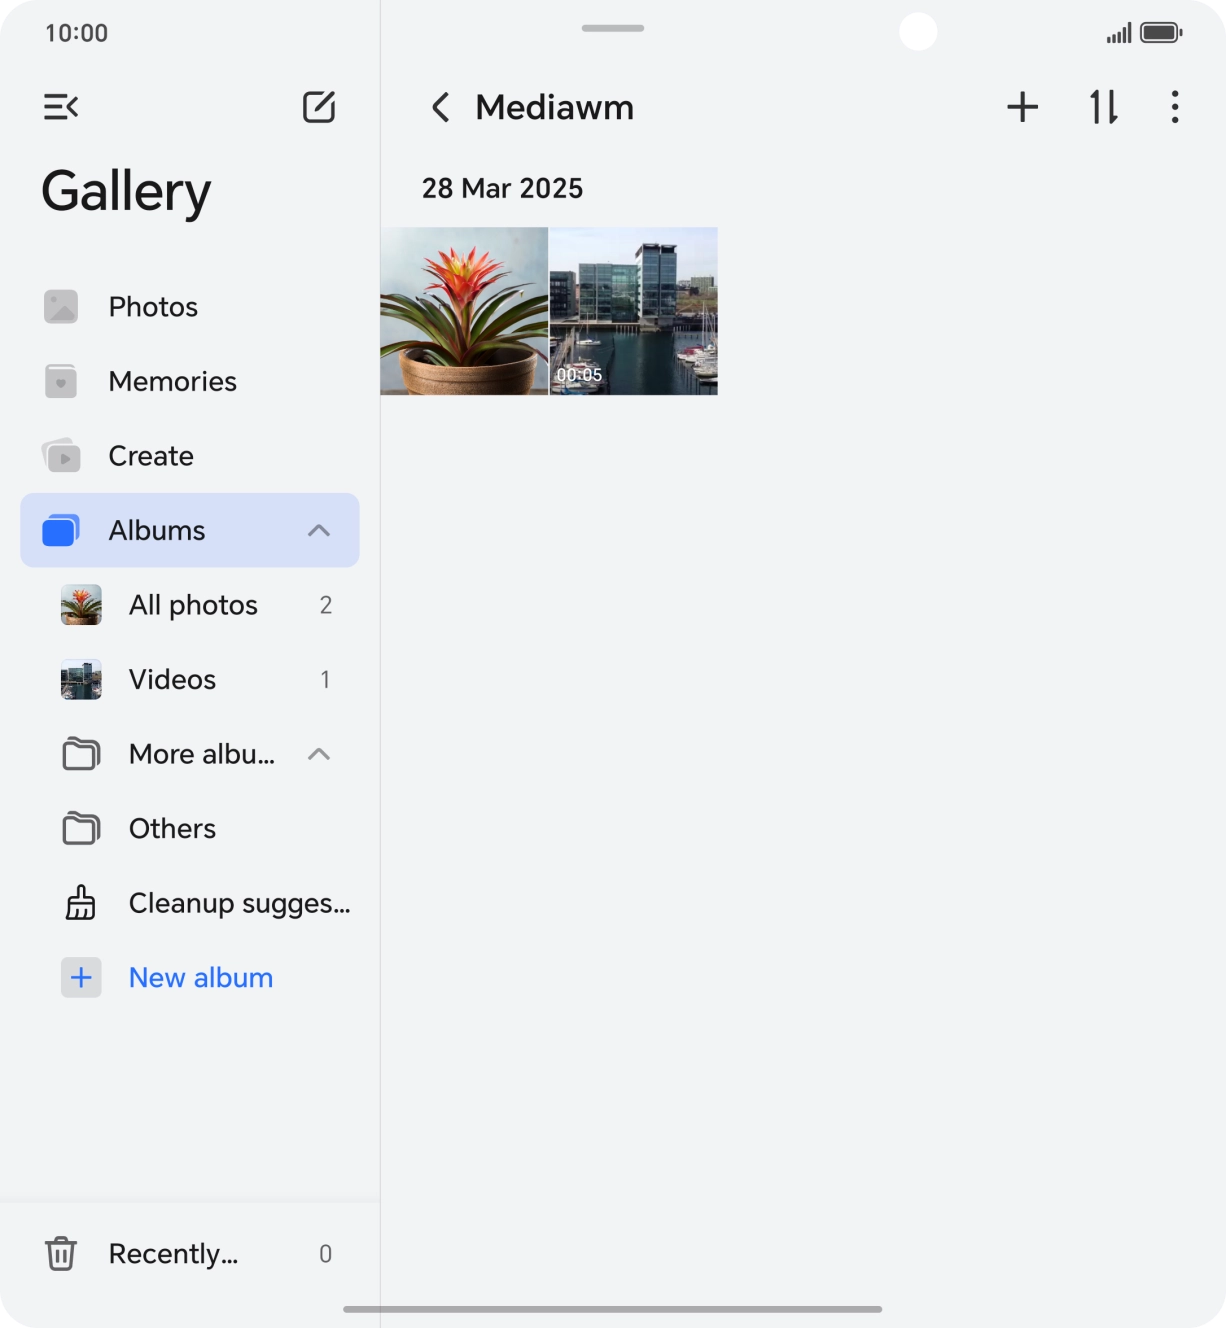
Task: Click the Mediawm album title
Action: 555,107
